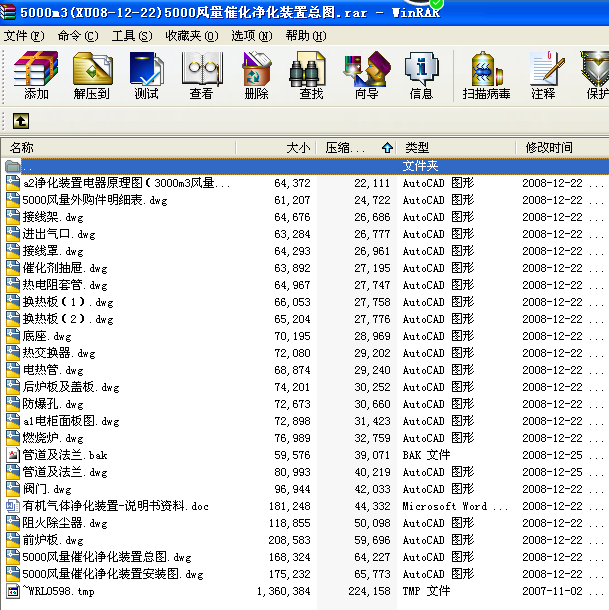Select the file 进出气口.dwg
609x610 pixels.
(59, 234)
